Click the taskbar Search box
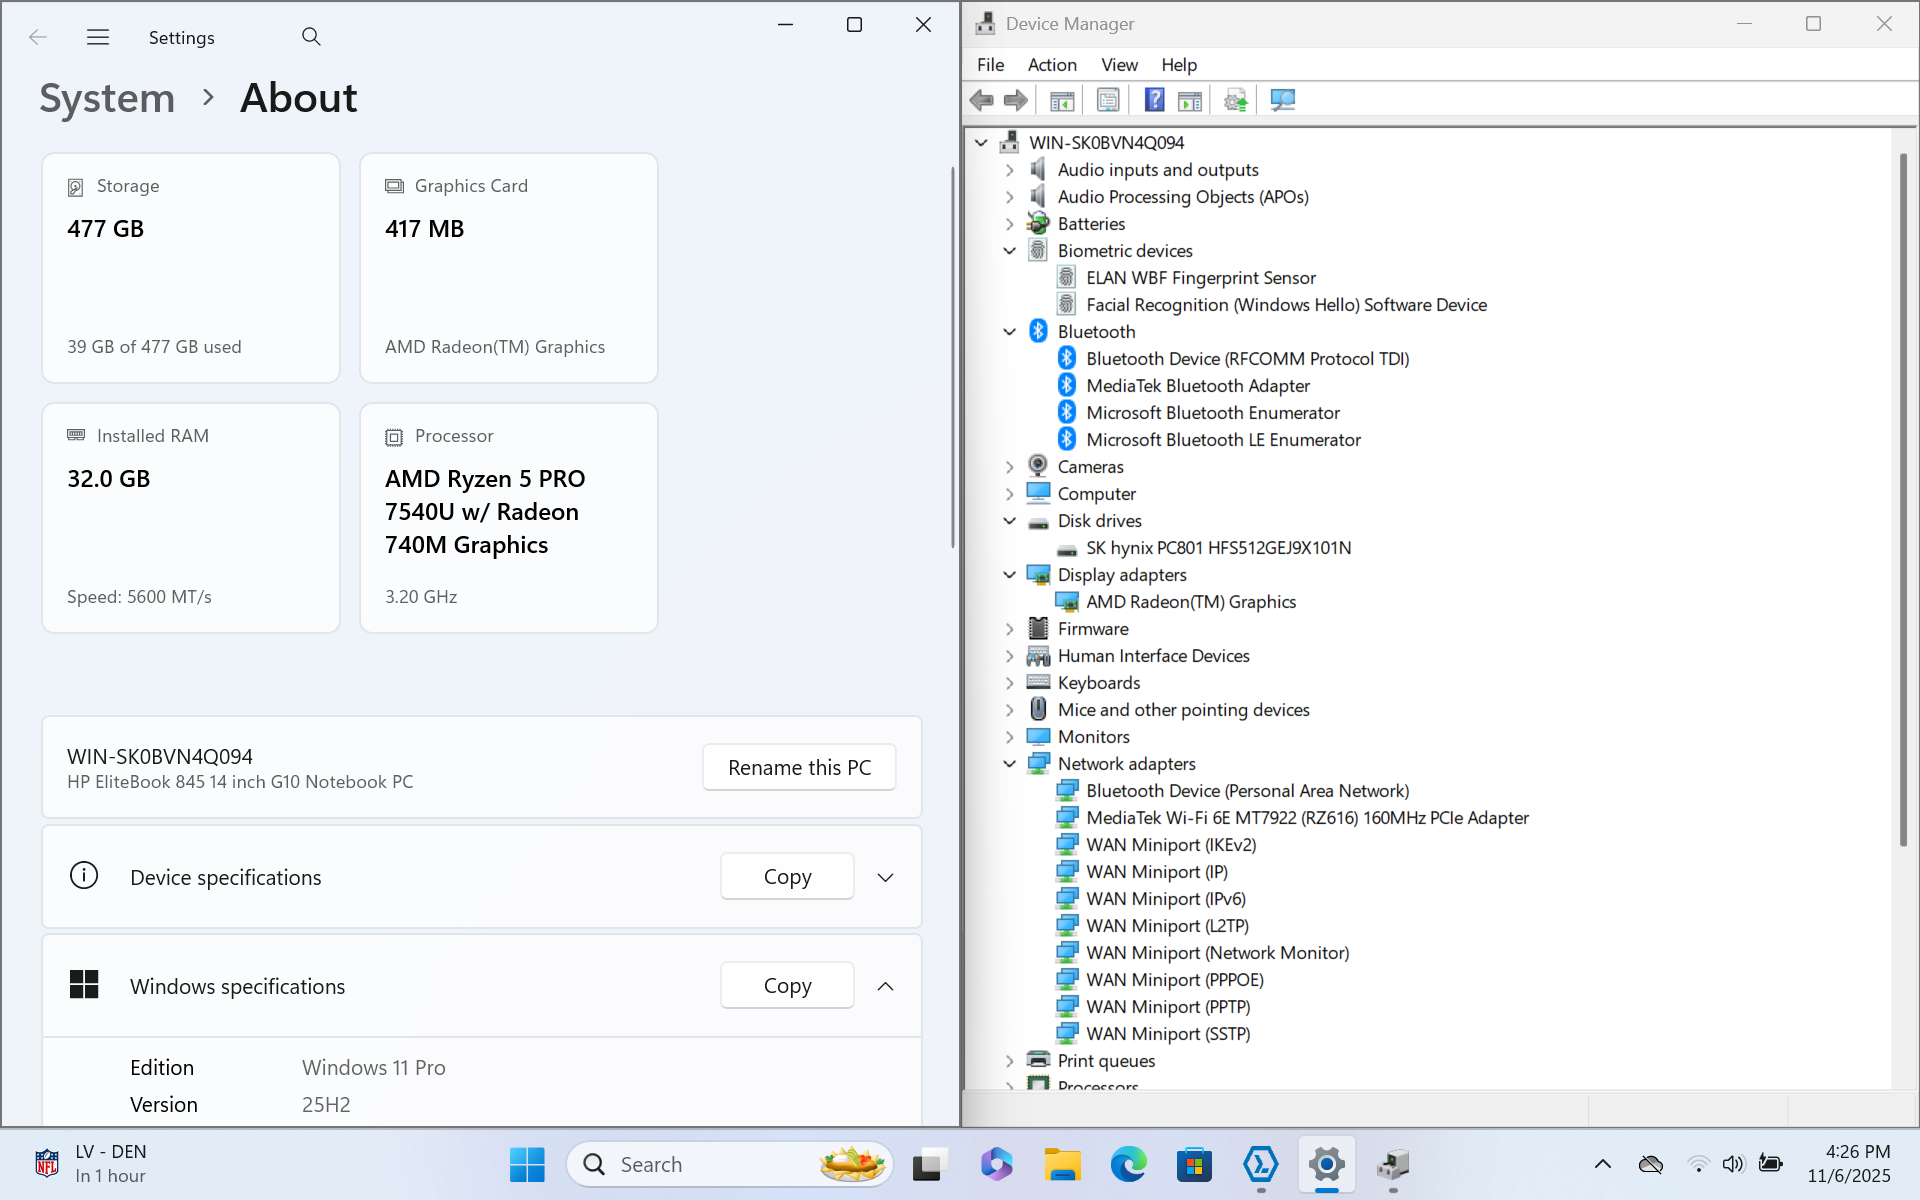The image size is (1920, 1200). 700,1164
